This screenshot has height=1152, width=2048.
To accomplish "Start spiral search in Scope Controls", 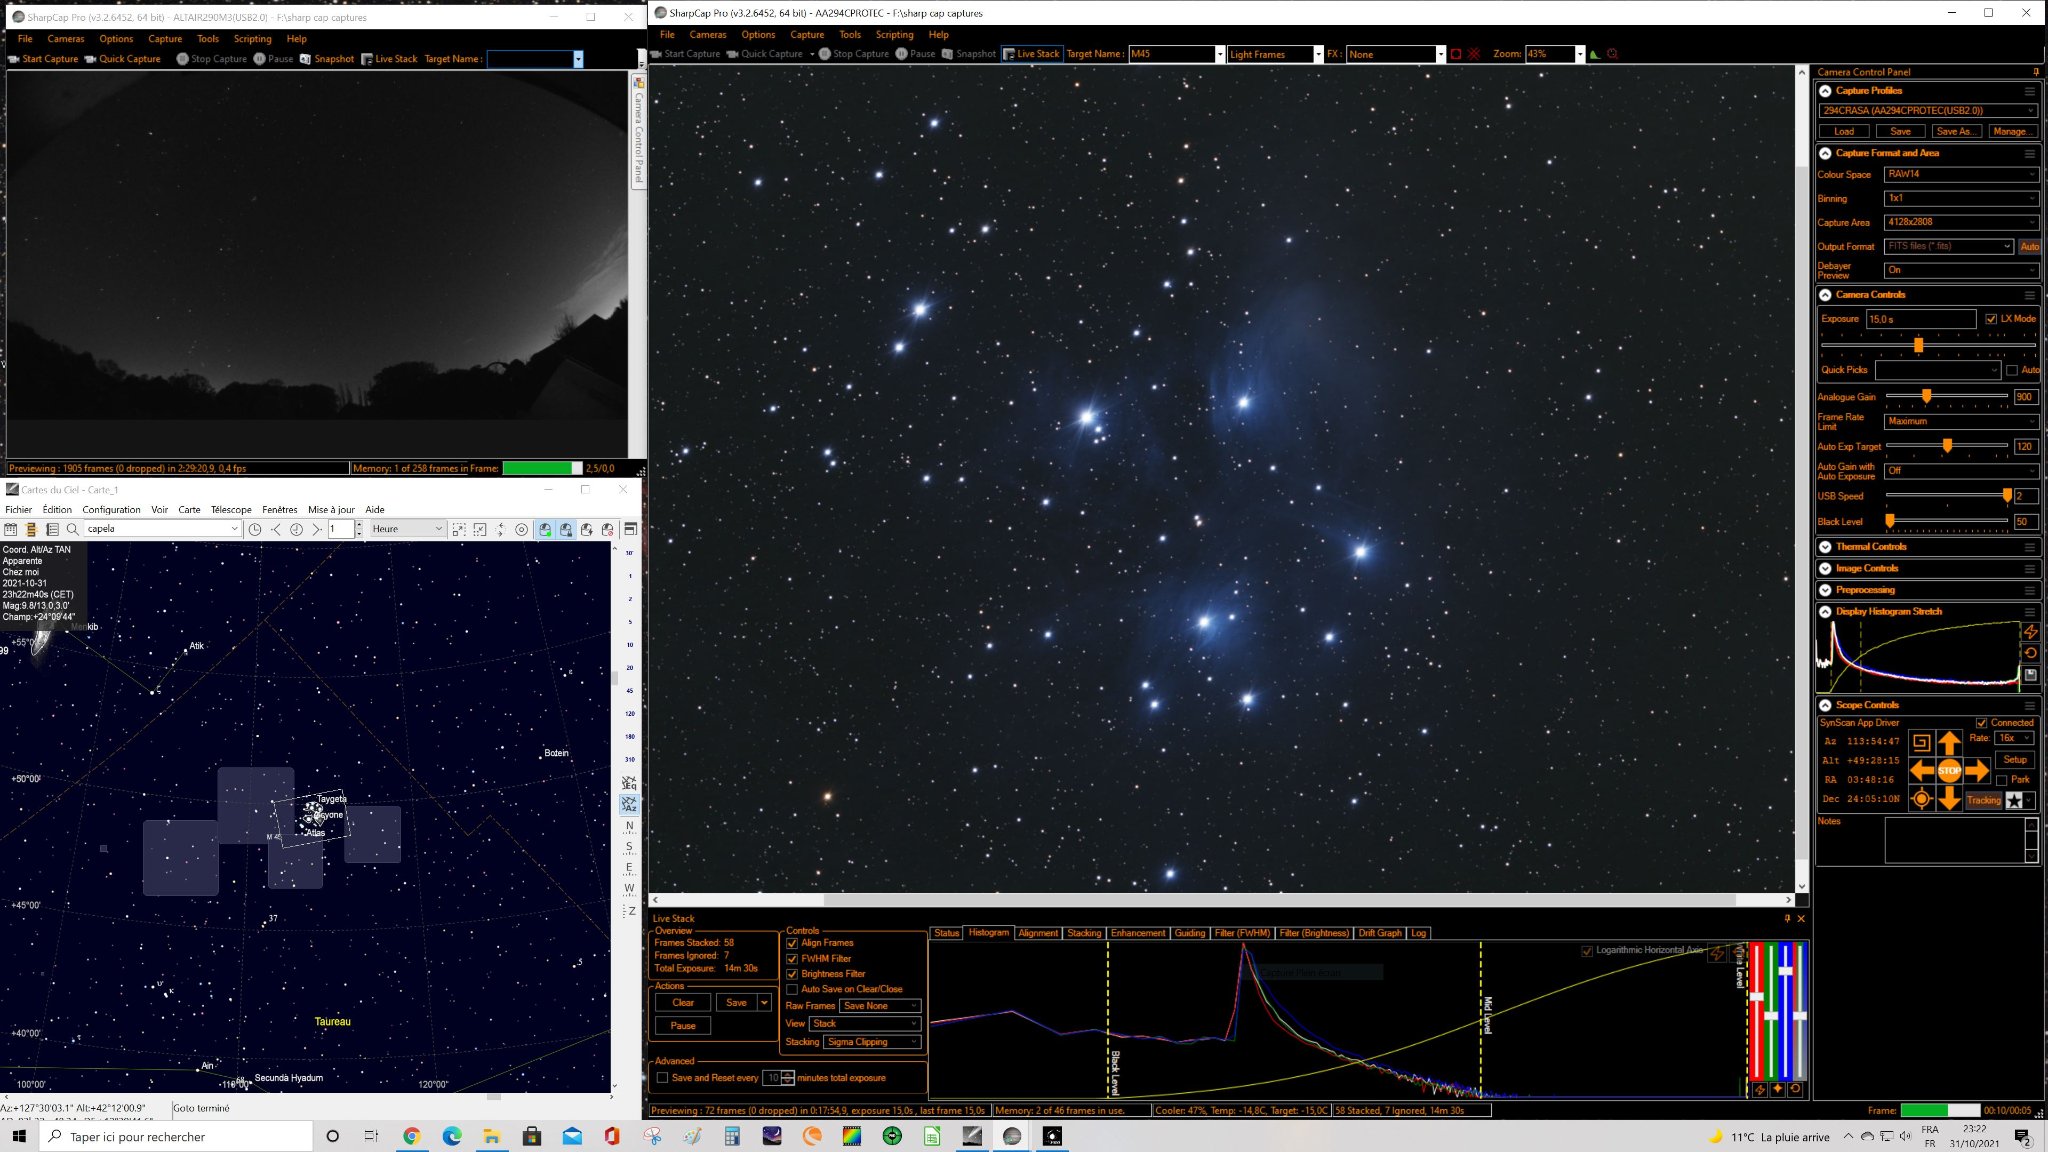I will point(1921,742).
